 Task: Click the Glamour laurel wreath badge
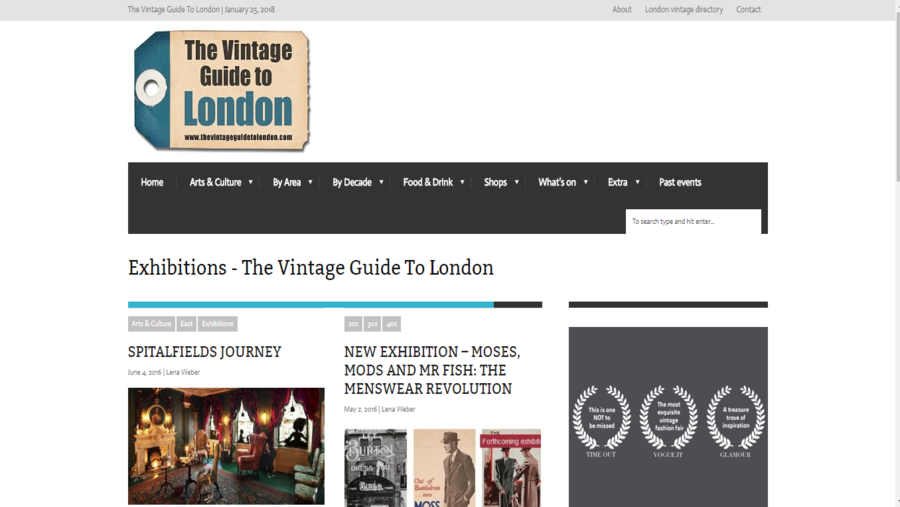735,421
